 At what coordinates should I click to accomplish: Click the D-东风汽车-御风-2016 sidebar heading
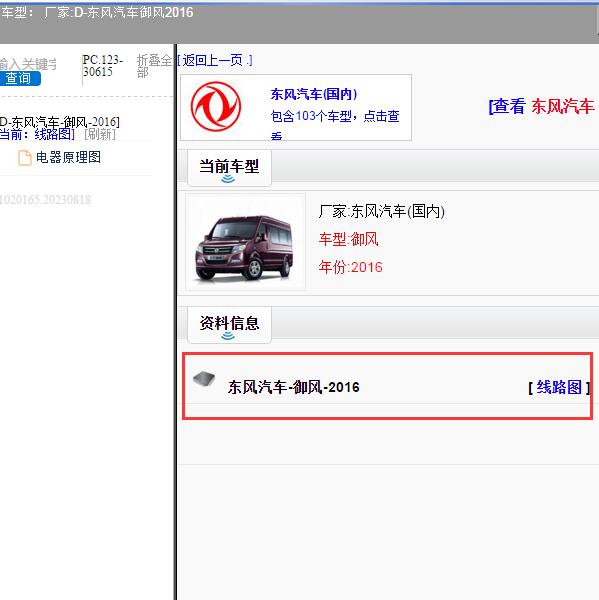click(x=60, y=122)
